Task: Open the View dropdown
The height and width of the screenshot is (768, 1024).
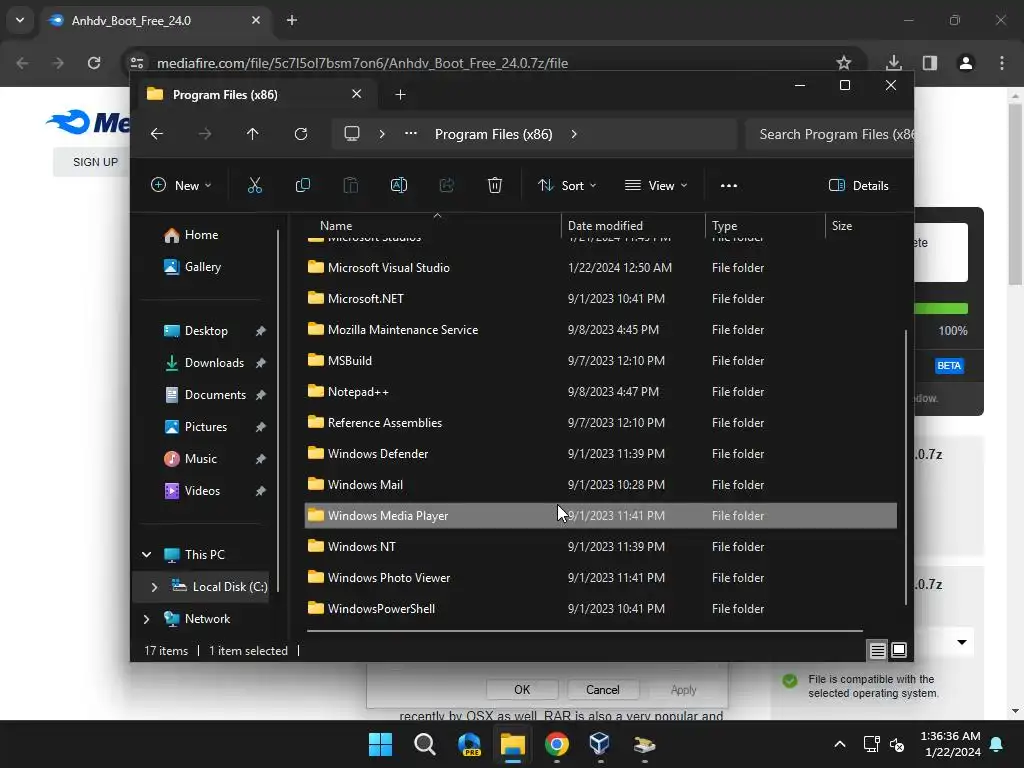Action: [x=656, y=185]
